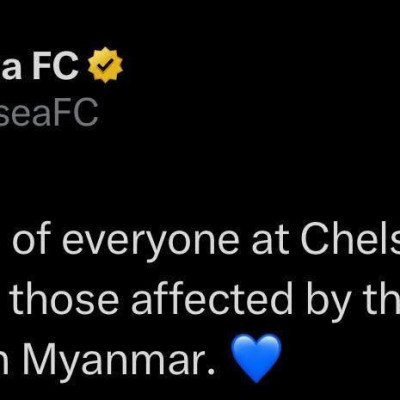Click the blue heart emoji
Viewport: 400px width, 400px height.
pyautogui.click(x=256, y=357)
